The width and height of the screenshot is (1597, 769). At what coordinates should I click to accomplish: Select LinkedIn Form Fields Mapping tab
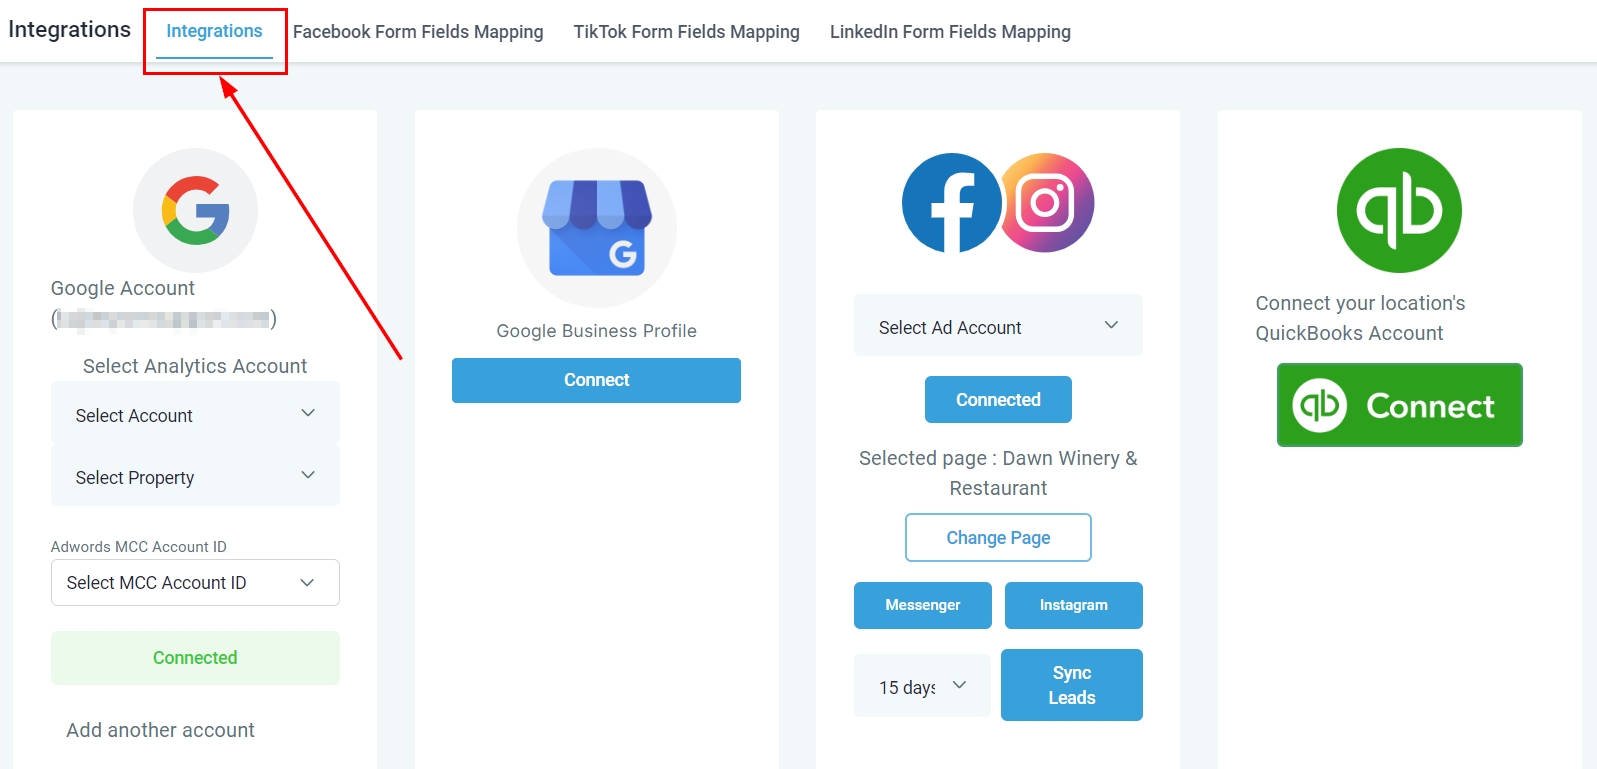(x=950, y=32)
